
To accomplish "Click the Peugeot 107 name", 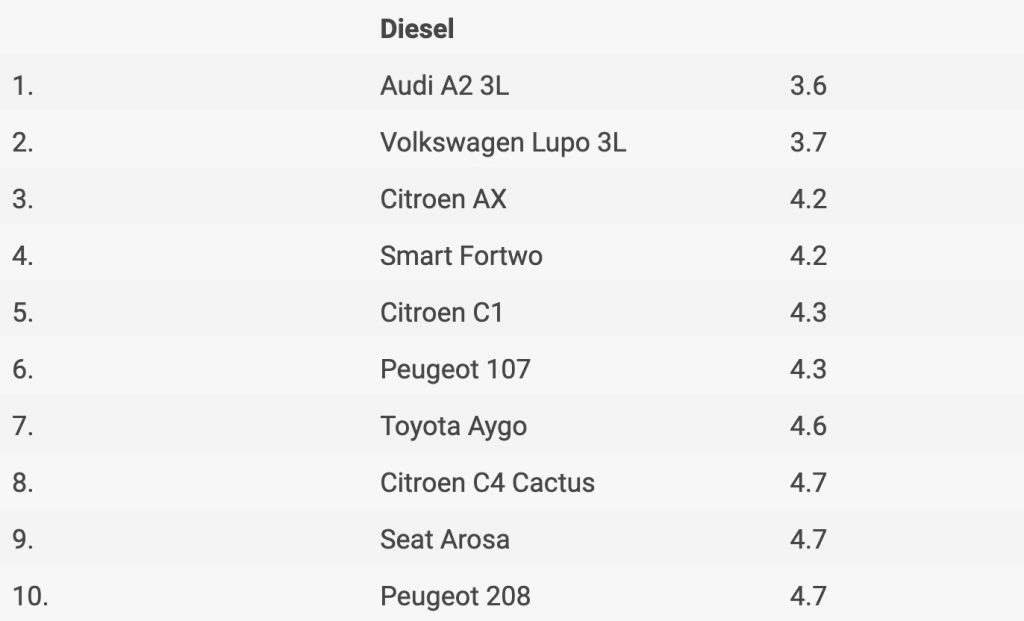I will click(455, 370).
